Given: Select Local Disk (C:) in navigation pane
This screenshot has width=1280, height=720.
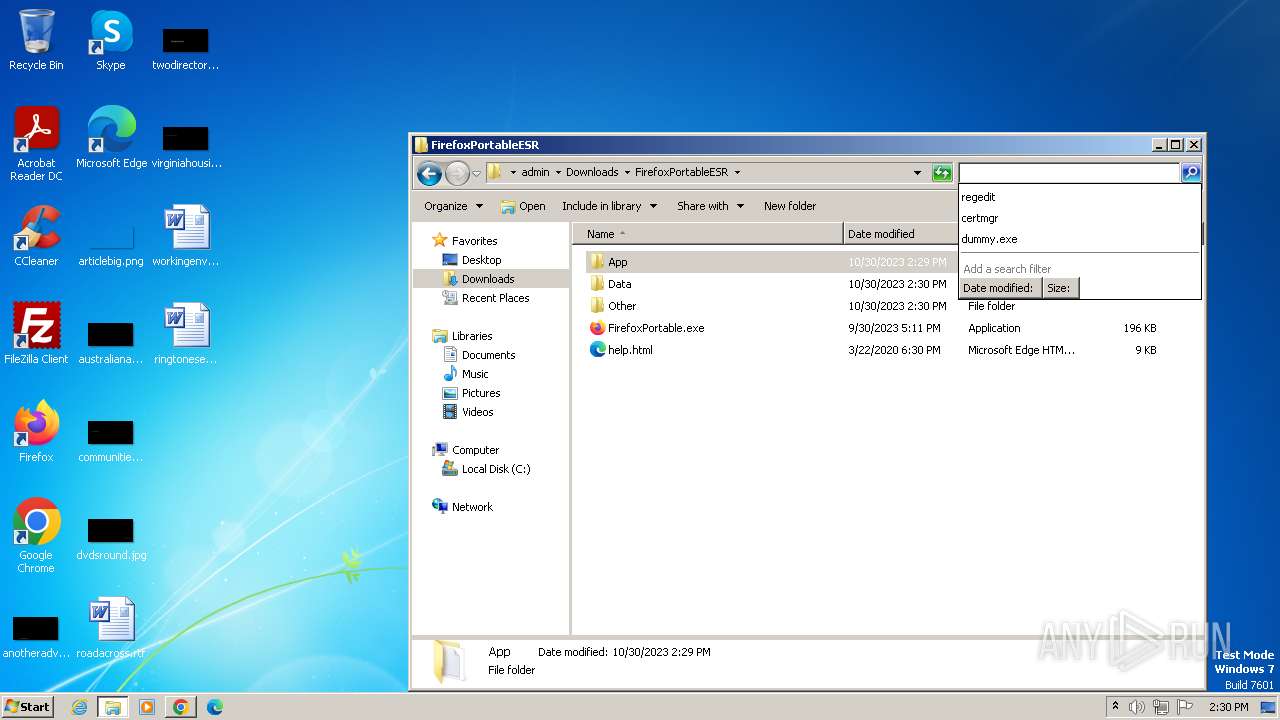Looking at the screenshot, I should click(x=495, y=469).
